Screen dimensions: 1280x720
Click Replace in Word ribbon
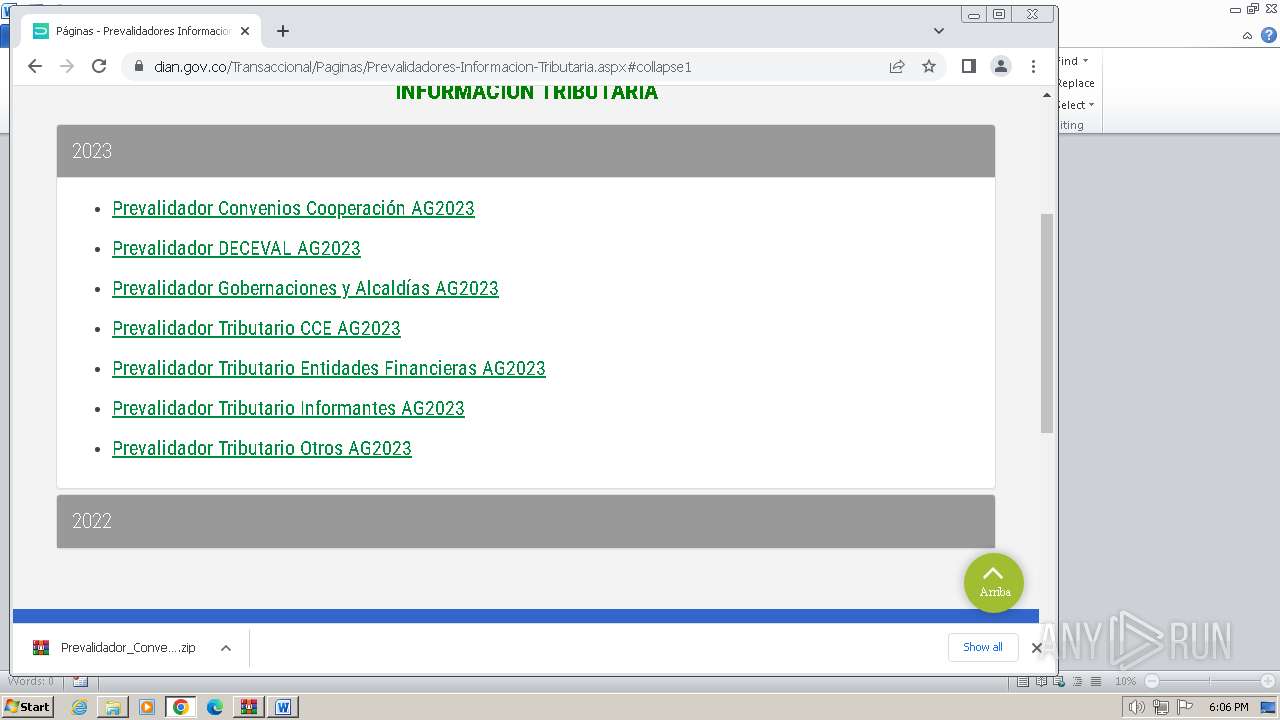click(x=1076, y=83)
